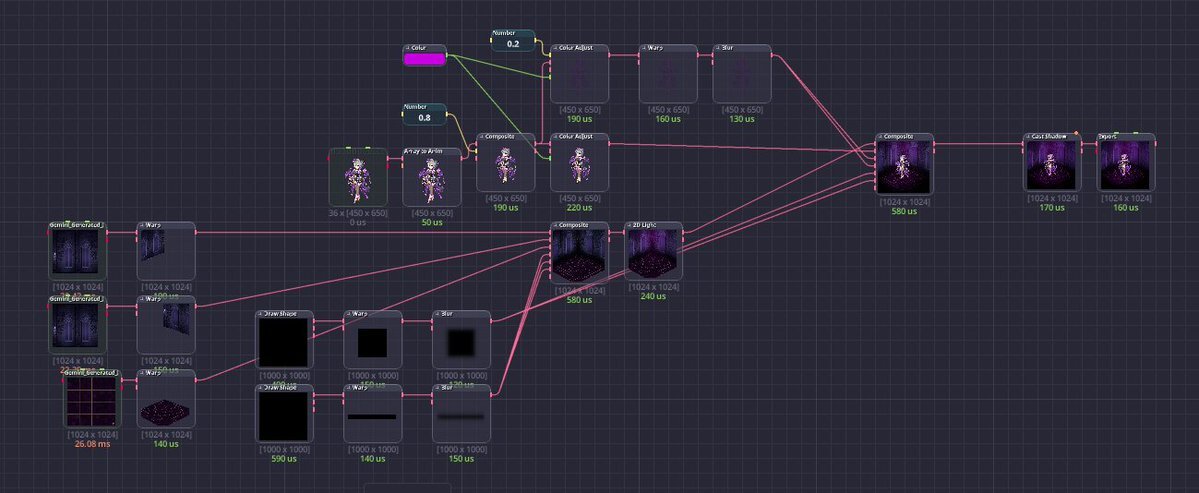The image size is (1199, 493).
Task: Select the Composite node feeding Cast Shadow
Action: pyautogui.click(x=905, y=167)
